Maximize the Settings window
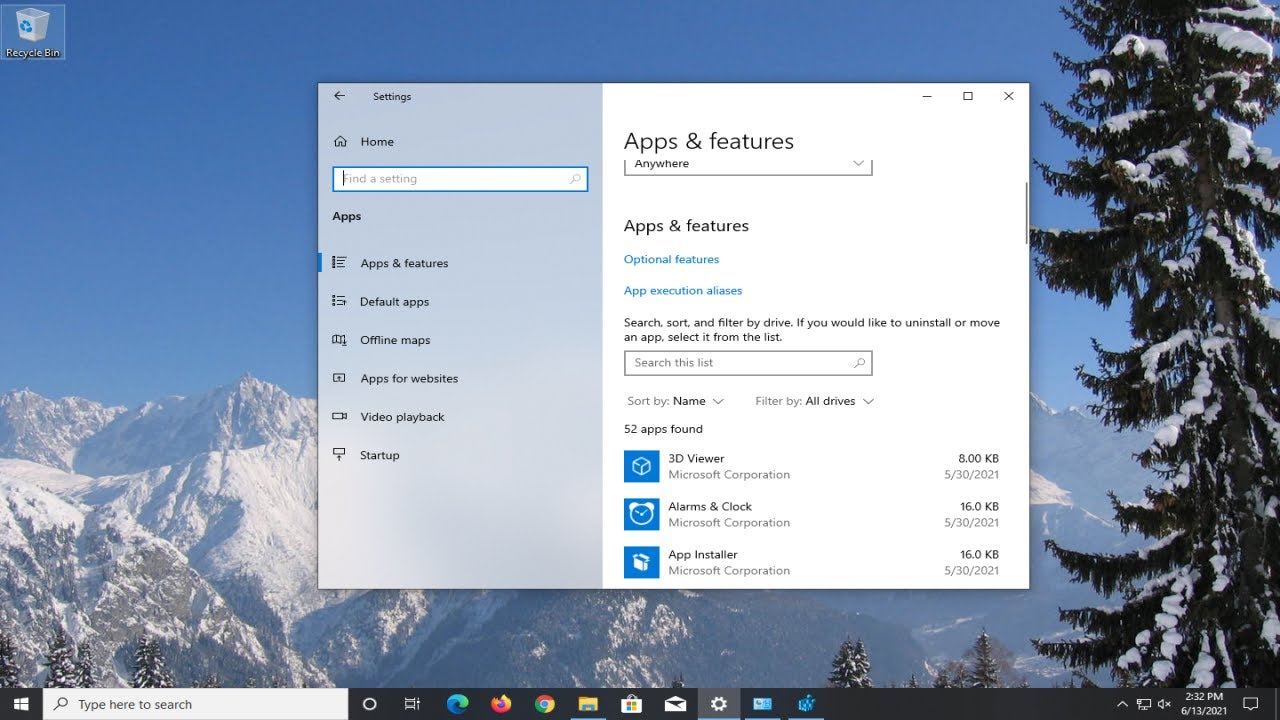This screenshot has width=1280, height=720. (x=967, y=96)
